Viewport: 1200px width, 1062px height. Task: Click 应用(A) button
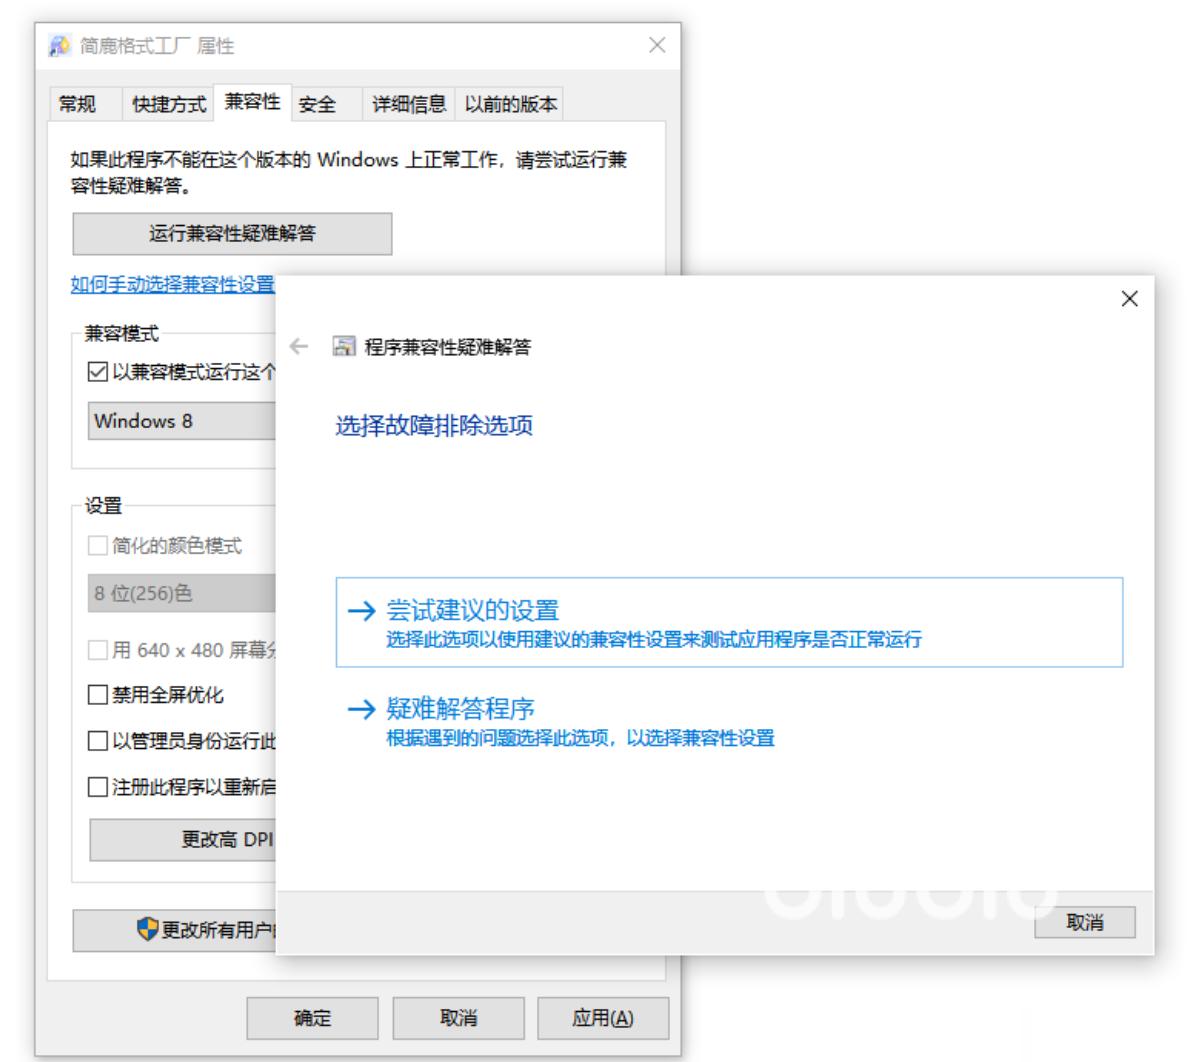coord(603,1018)
